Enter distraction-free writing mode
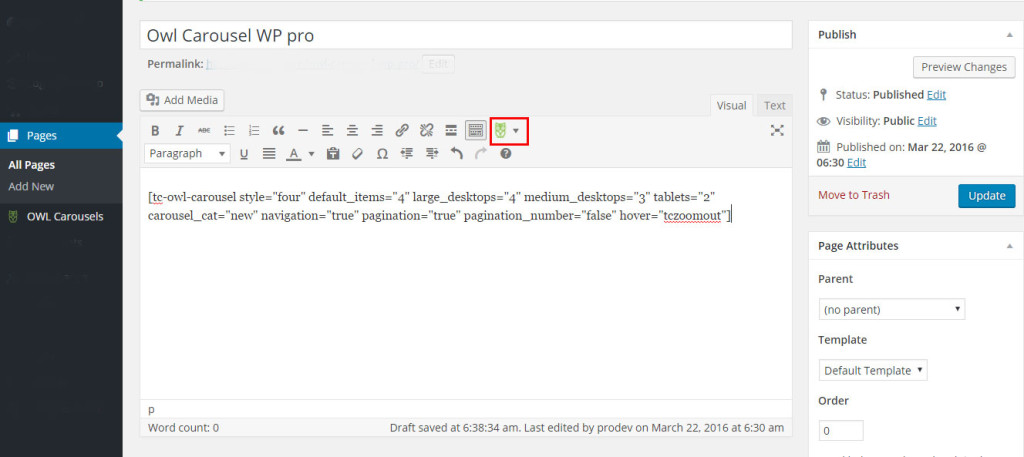 point(776,131)
